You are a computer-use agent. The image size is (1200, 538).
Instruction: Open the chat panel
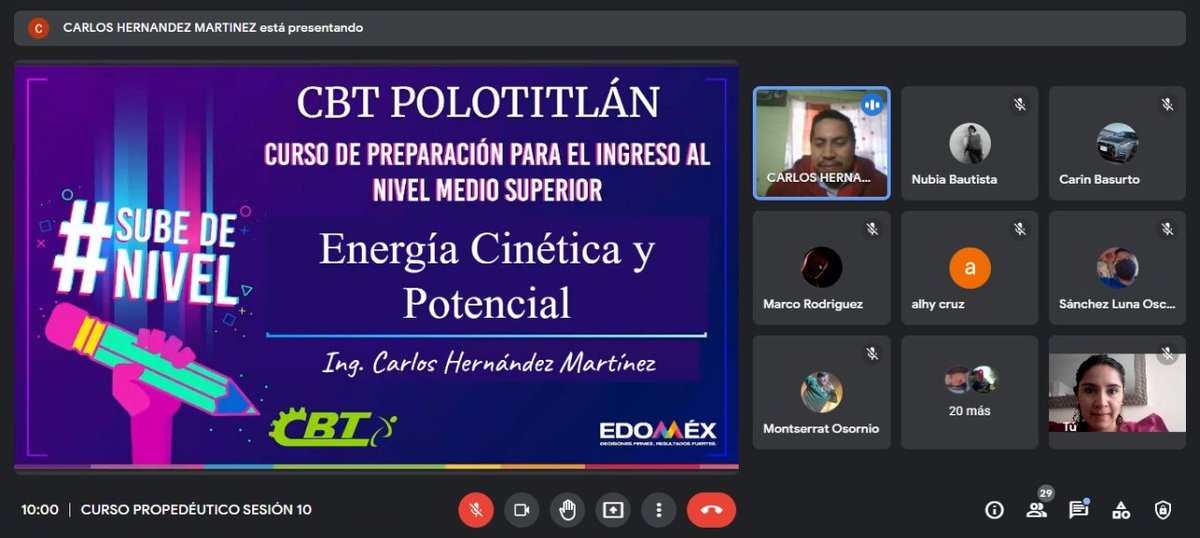click(x=1078, y=510)
